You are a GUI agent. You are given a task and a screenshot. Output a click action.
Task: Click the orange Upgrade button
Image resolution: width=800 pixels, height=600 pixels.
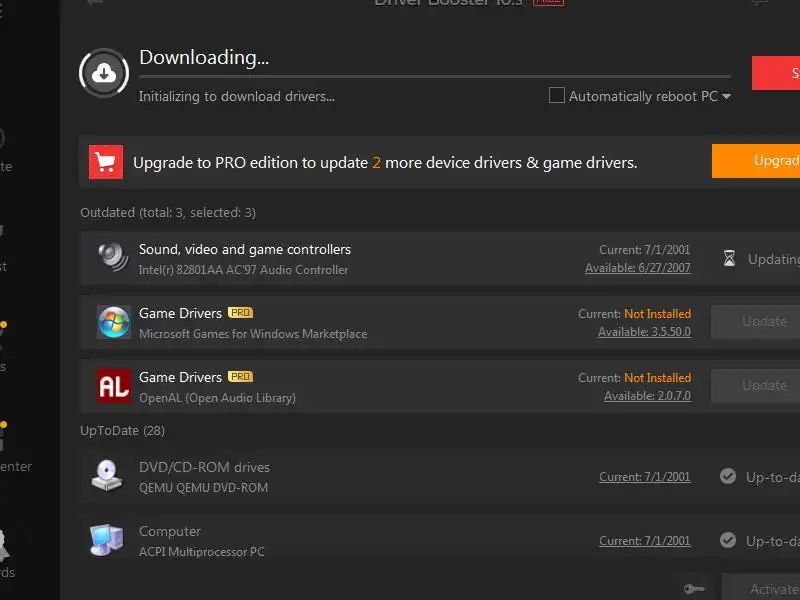click(x=756, y=161)
